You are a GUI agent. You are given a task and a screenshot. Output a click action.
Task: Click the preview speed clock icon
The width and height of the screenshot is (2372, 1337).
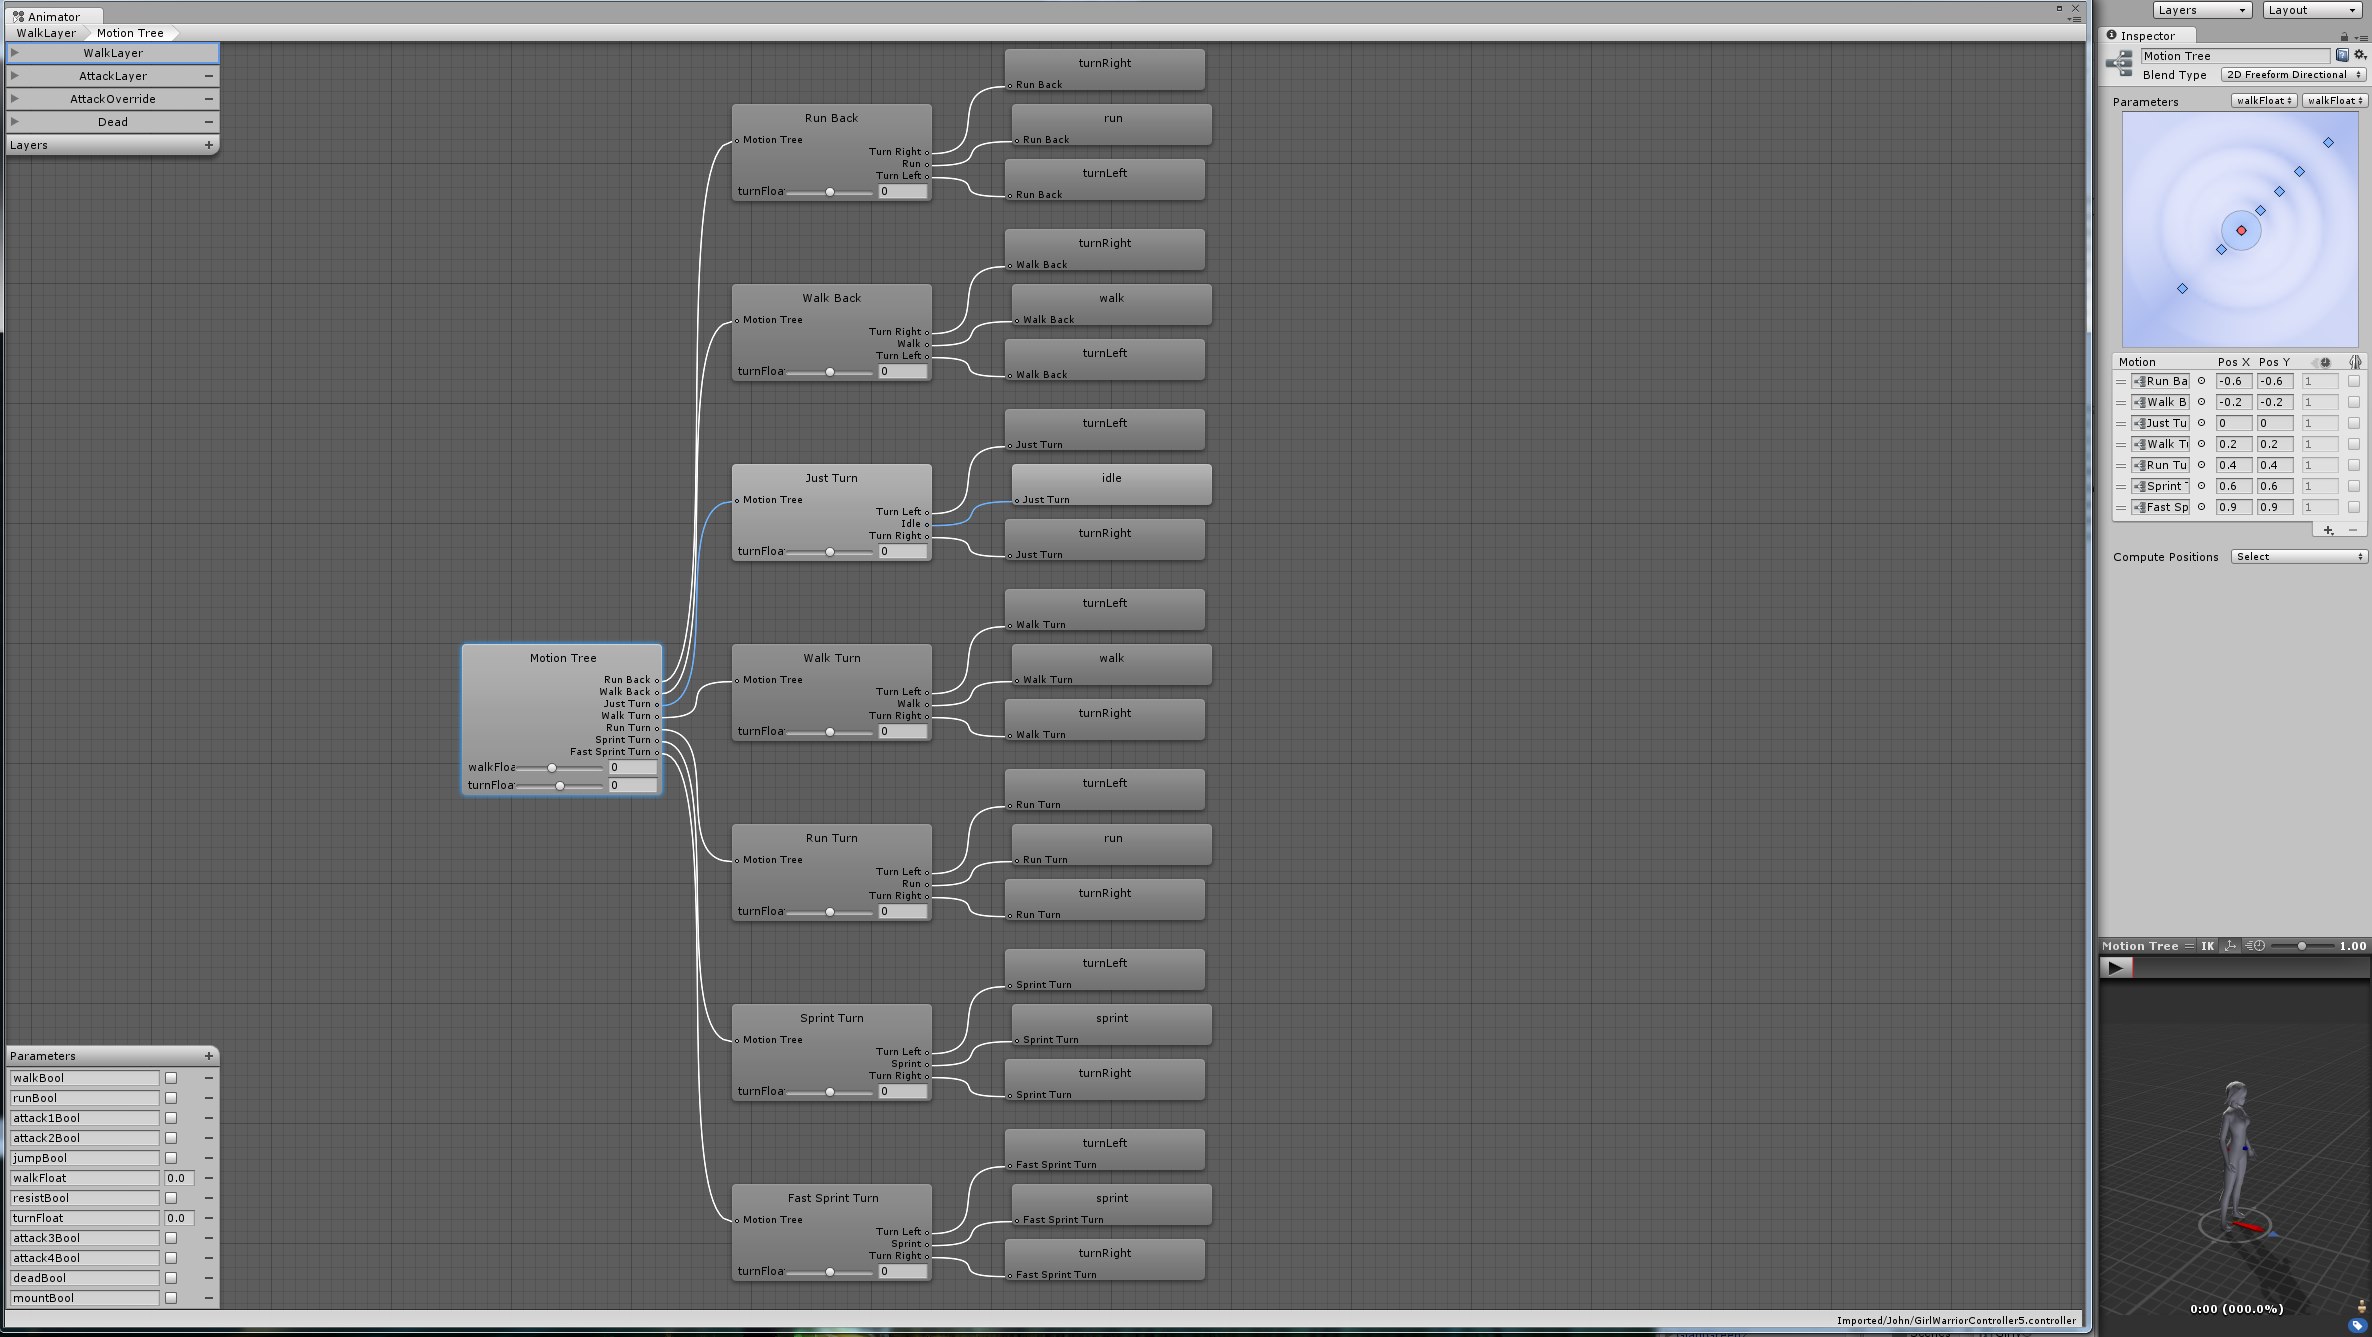click(x=2256, y=946)
